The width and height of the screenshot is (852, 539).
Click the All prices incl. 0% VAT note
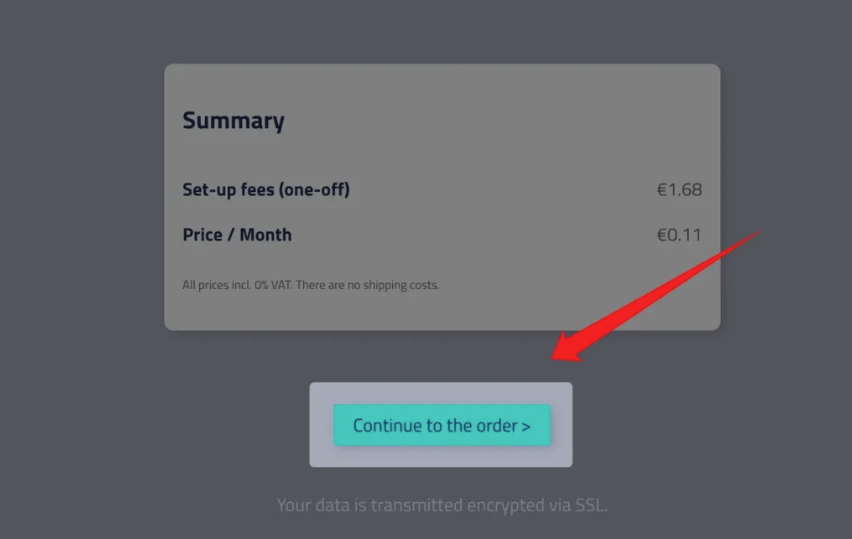point(241,285)
